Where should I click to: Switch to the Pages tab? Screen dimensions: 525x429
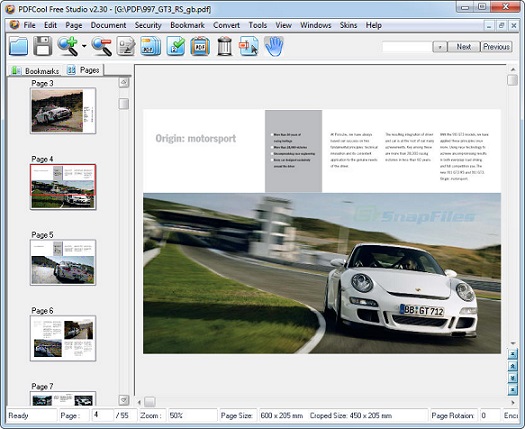coord(84,70)
